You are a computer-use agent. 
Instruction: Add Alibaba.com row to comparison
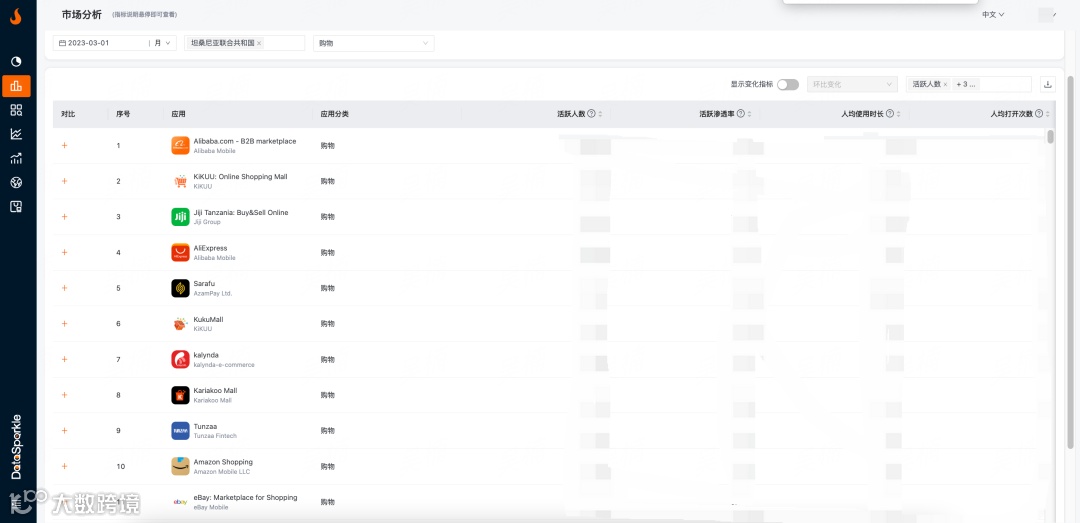[65, 145]
